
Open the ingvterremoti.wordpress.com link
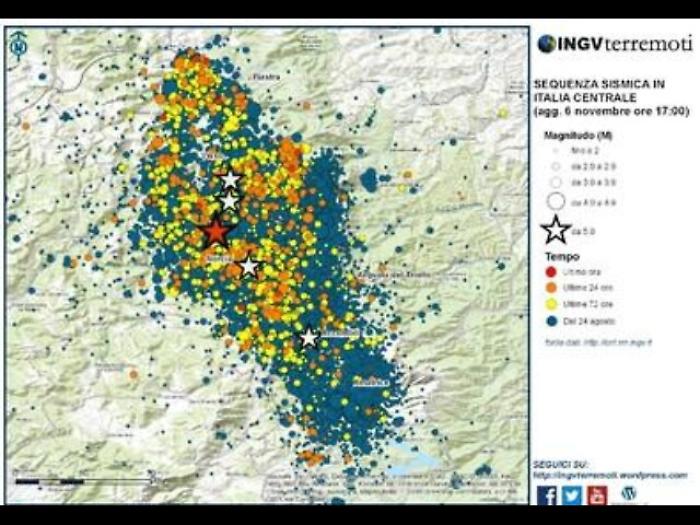tap(610, 476)
